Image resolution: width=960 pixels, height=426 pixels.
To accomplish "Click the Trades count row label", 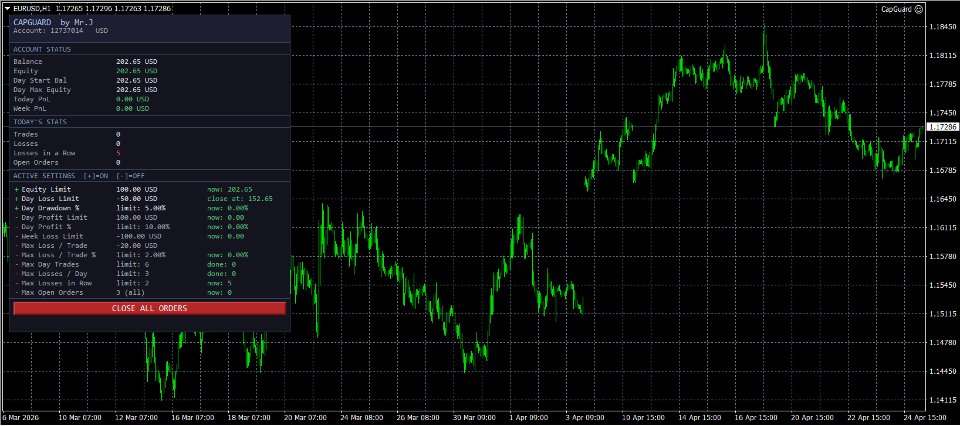I will coord(26,134).
